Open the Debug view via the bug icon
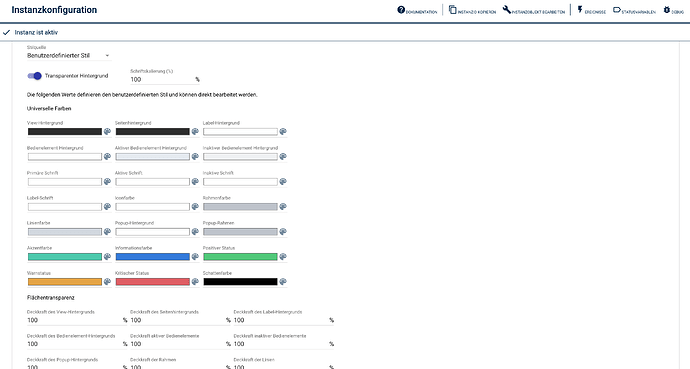 [674, 10]
